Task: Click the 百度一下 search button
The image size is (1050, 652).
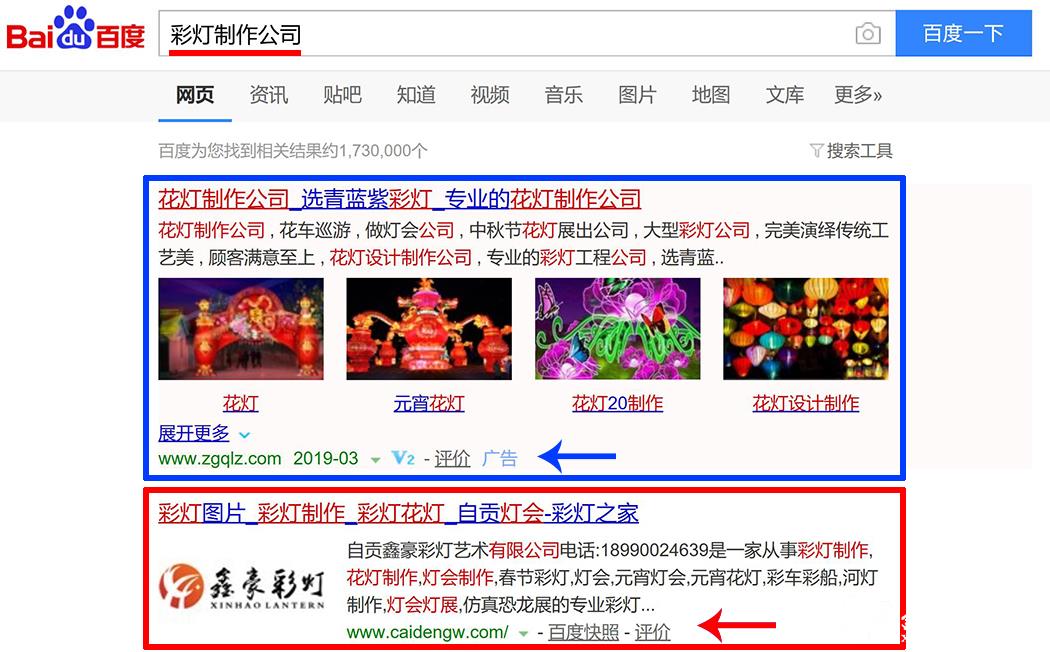Action: coord(964,33)
